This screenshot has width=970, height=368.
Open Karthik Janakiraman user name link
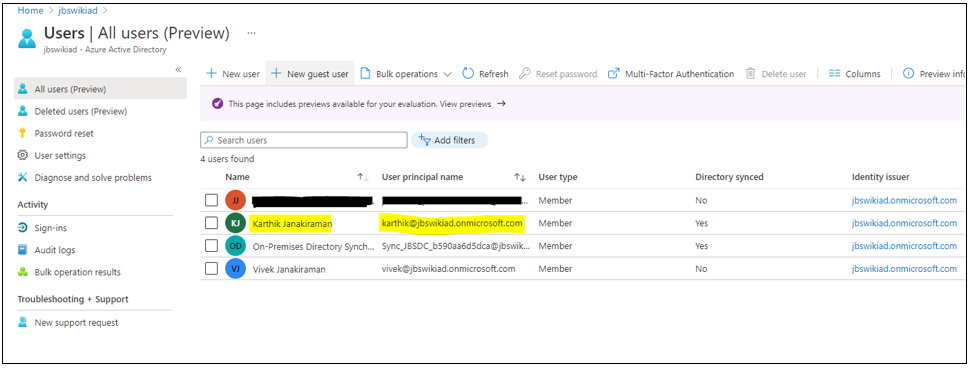[292, 223]
